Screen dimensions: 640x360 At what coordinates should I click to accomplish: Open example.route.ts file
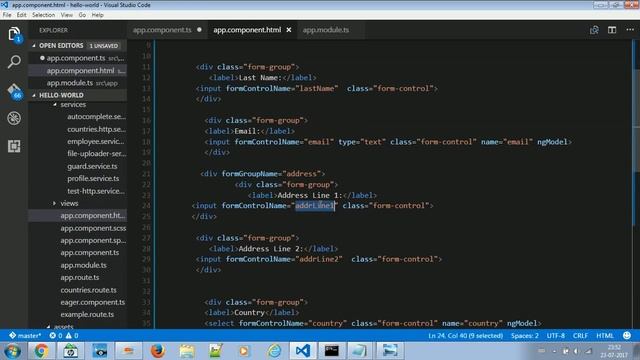(87, 314)
